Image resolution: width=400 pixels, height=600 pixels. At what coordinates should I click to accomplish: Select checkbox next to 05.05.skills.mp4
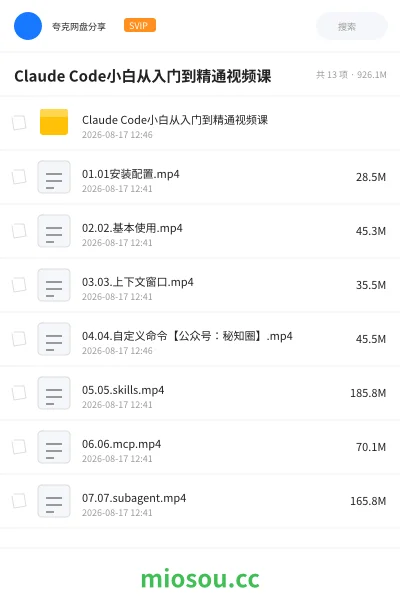pyautogui.click(x=19, y=393)
